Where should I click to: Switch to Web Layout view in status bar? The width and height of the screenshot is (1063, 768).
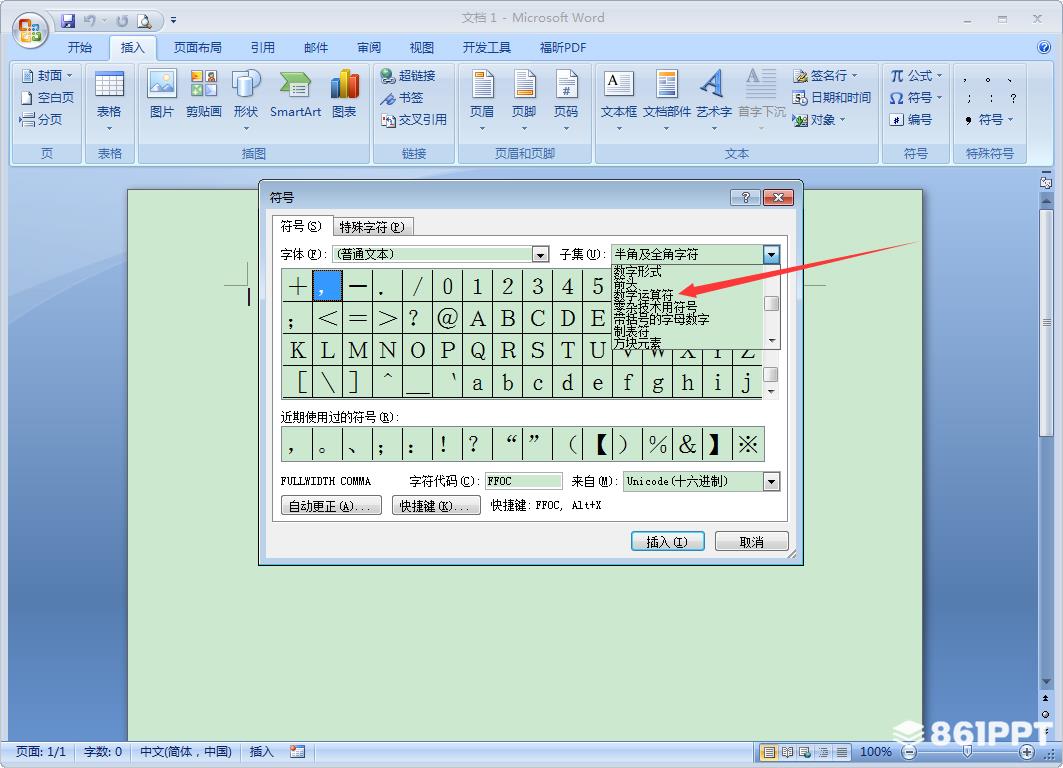tap(805, 752)
